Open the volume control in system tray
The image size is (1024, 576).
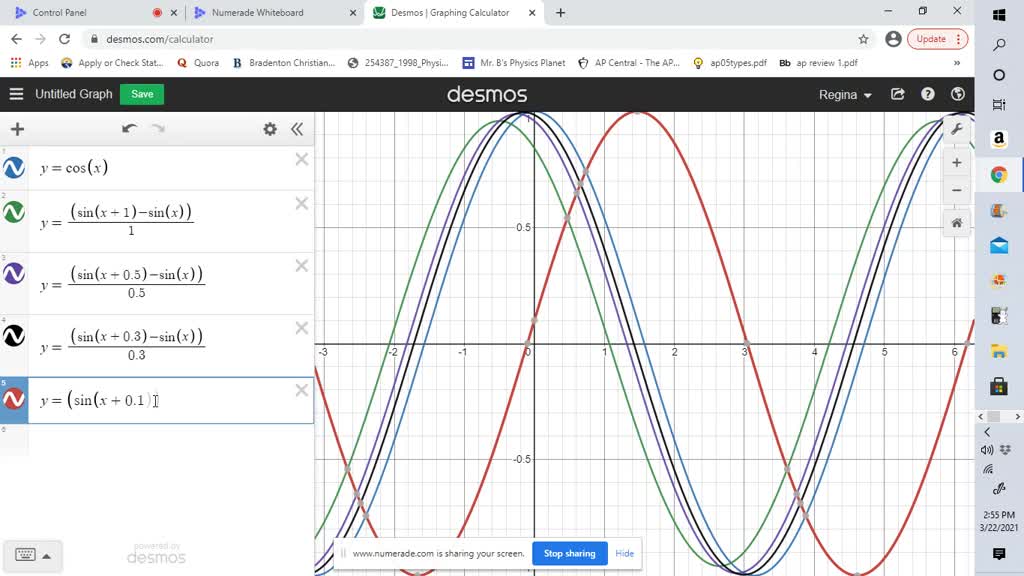click(987, 450)
